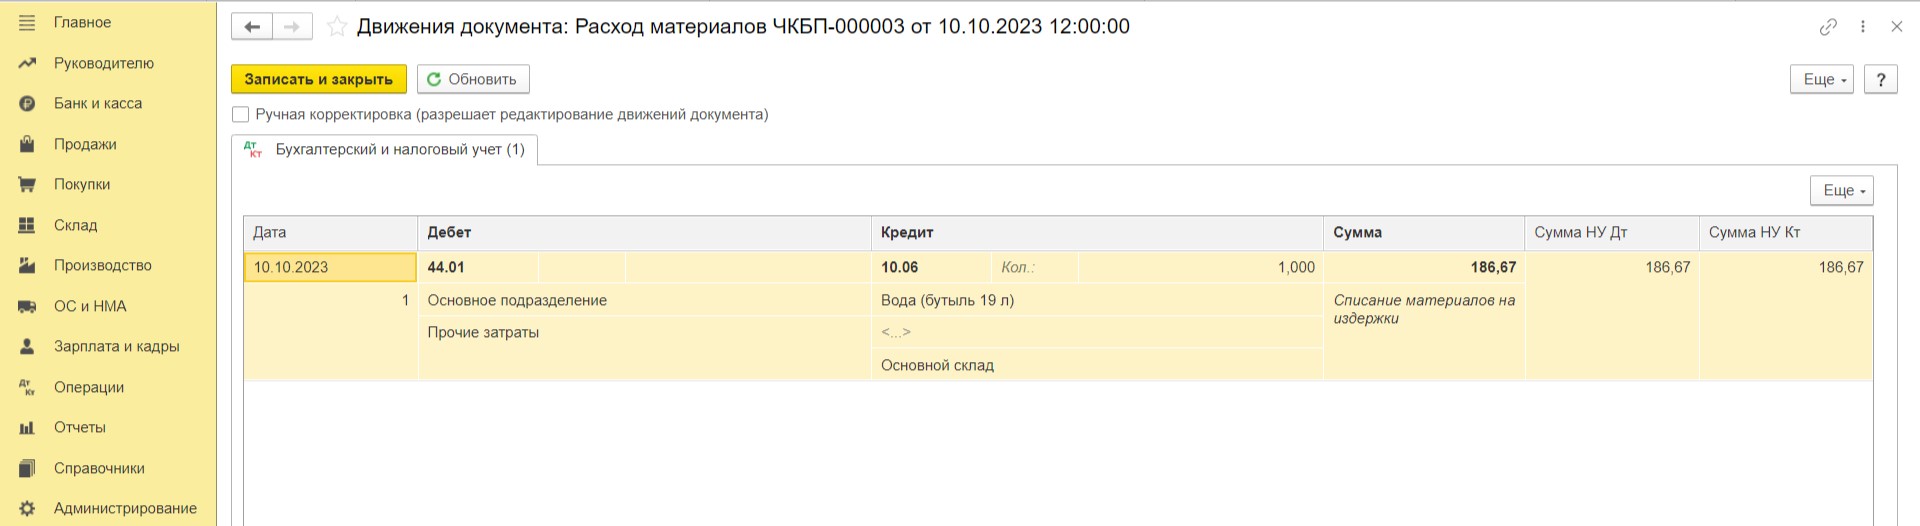Open the hamburger menu icon beside Главное
The image size is (1920, 526).
27,22
